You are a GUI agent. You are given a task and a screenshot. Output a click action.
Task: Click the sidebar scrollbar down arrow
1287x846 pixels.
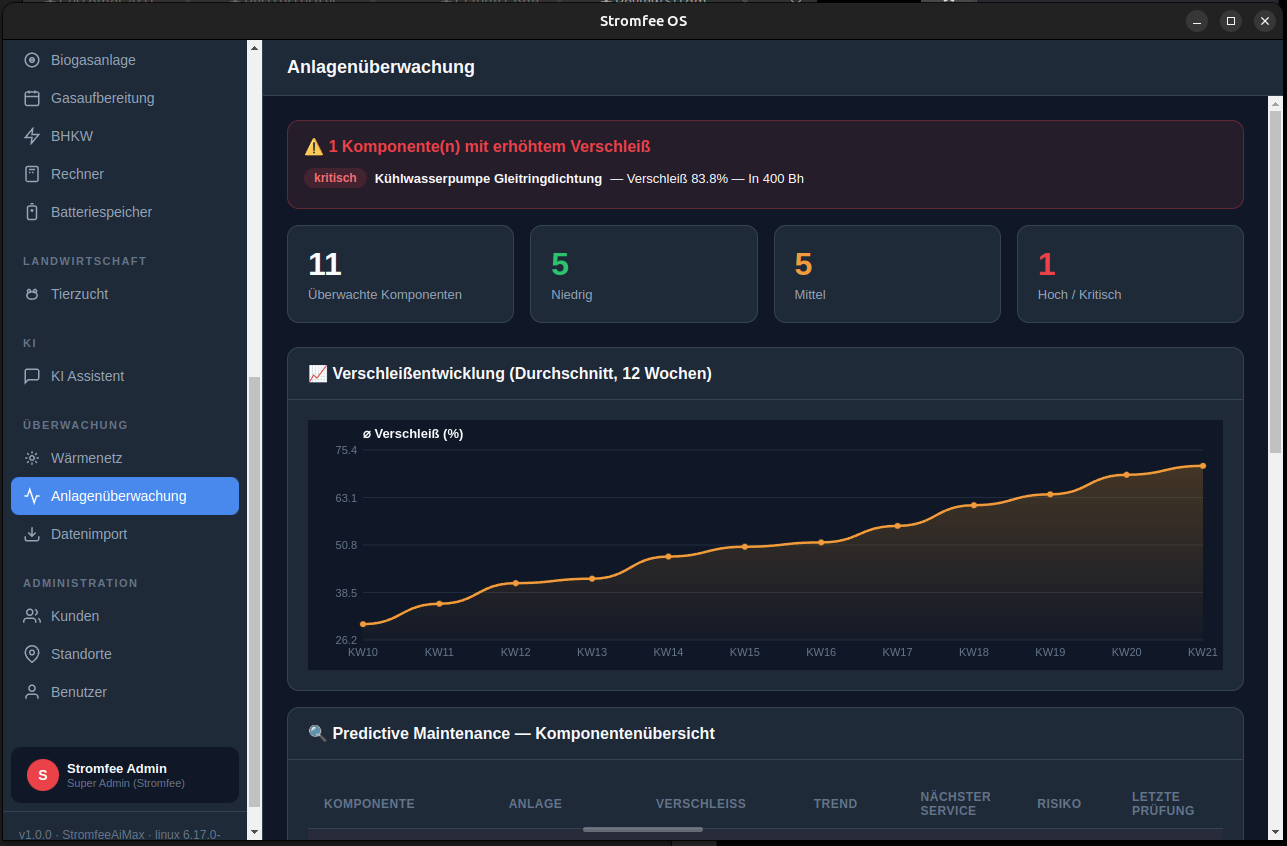254,831
